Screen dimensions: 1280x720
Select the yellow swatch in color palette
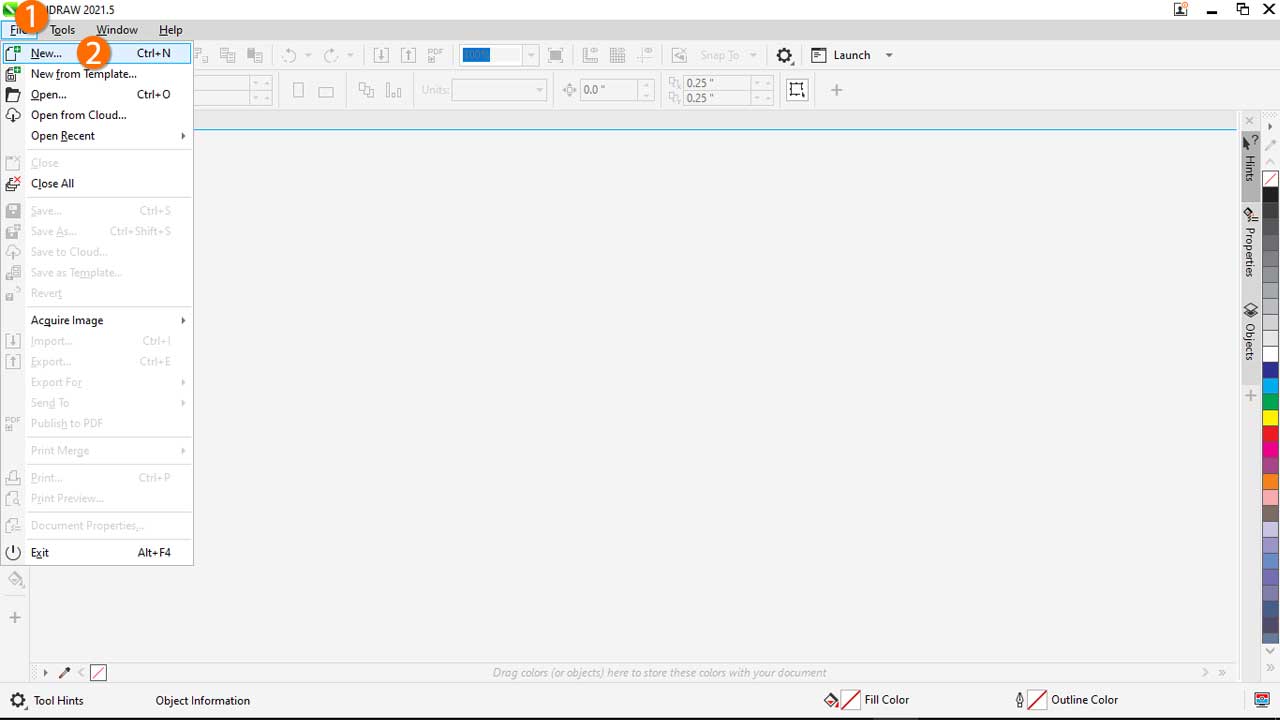[x=1270, y=417]
